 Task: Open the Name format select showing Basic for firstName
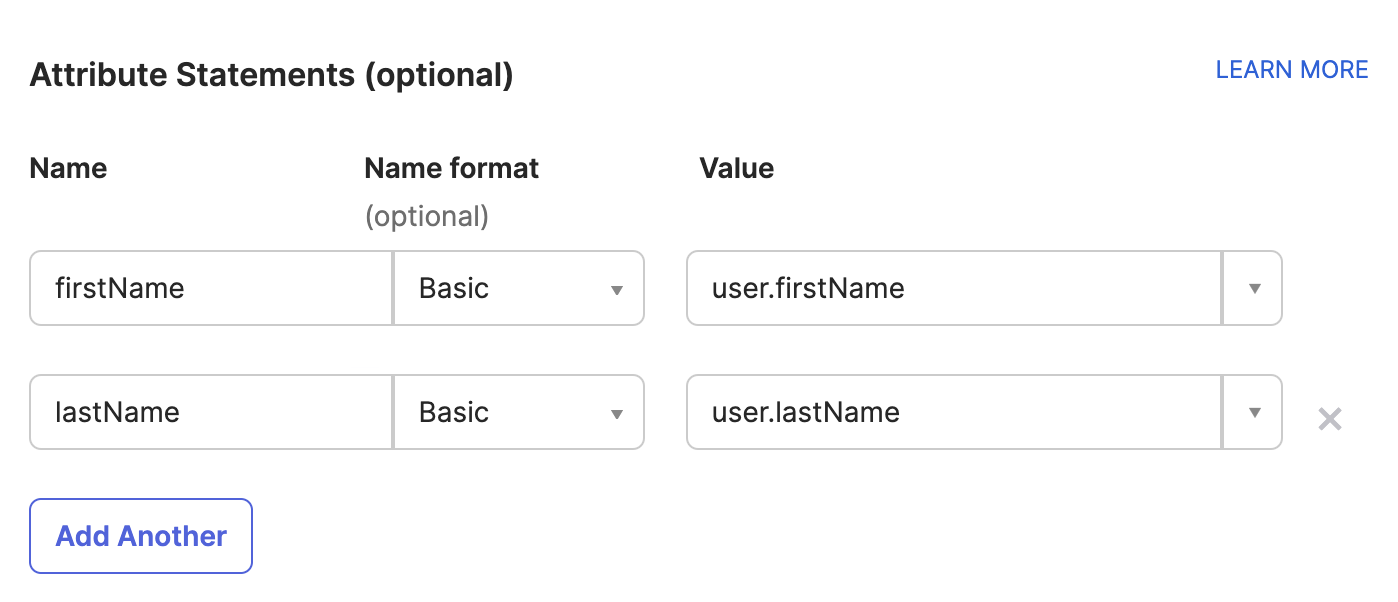(518, 288)
